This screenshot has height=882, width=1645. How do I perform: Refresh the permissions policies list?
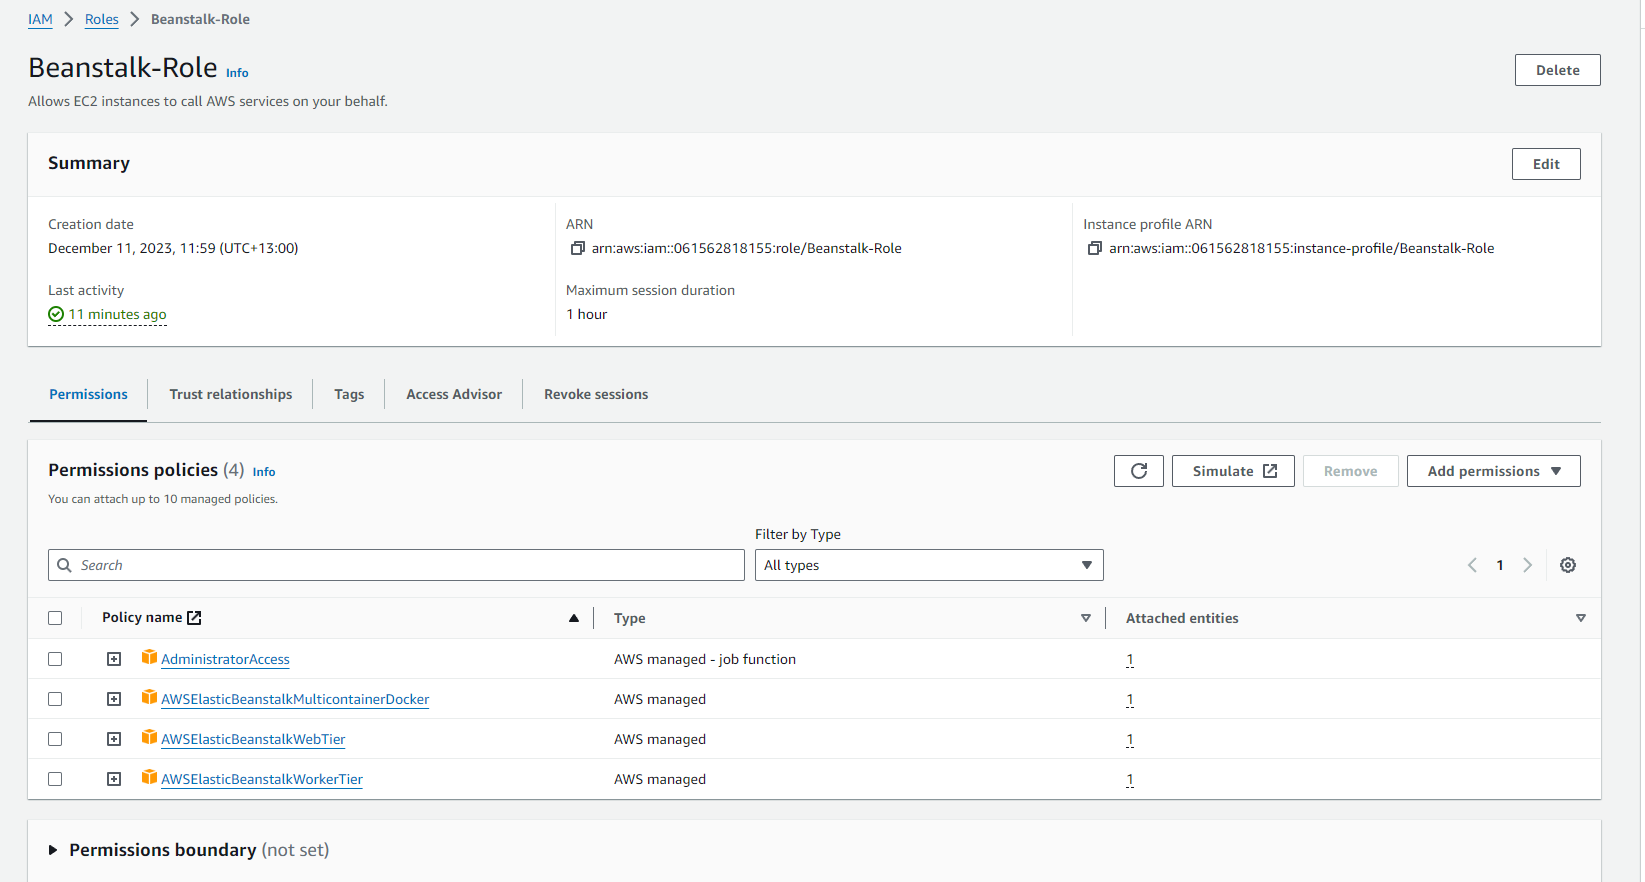point(1138,471)
